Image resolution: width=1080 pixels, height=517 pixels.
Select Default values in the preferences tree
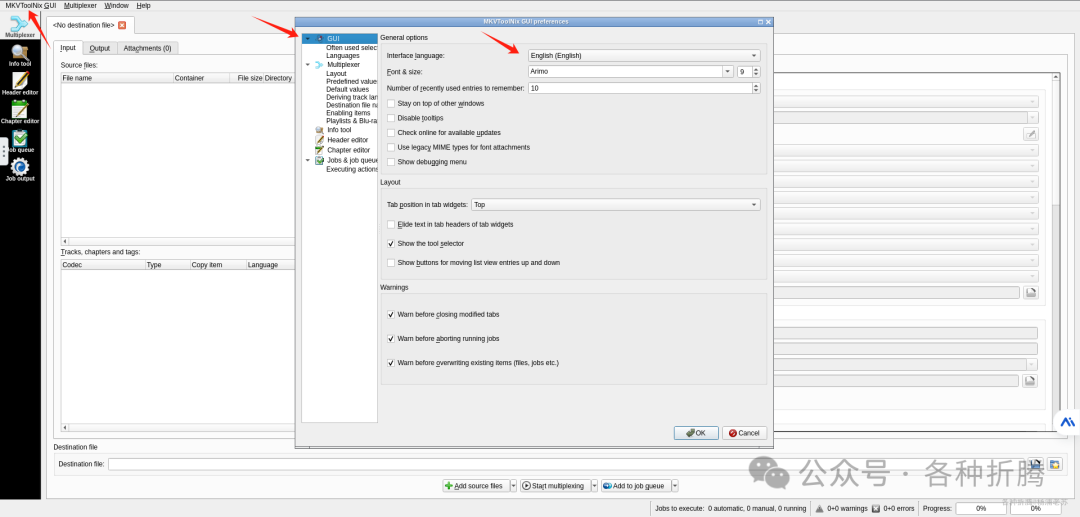click(x=347, y=89)
